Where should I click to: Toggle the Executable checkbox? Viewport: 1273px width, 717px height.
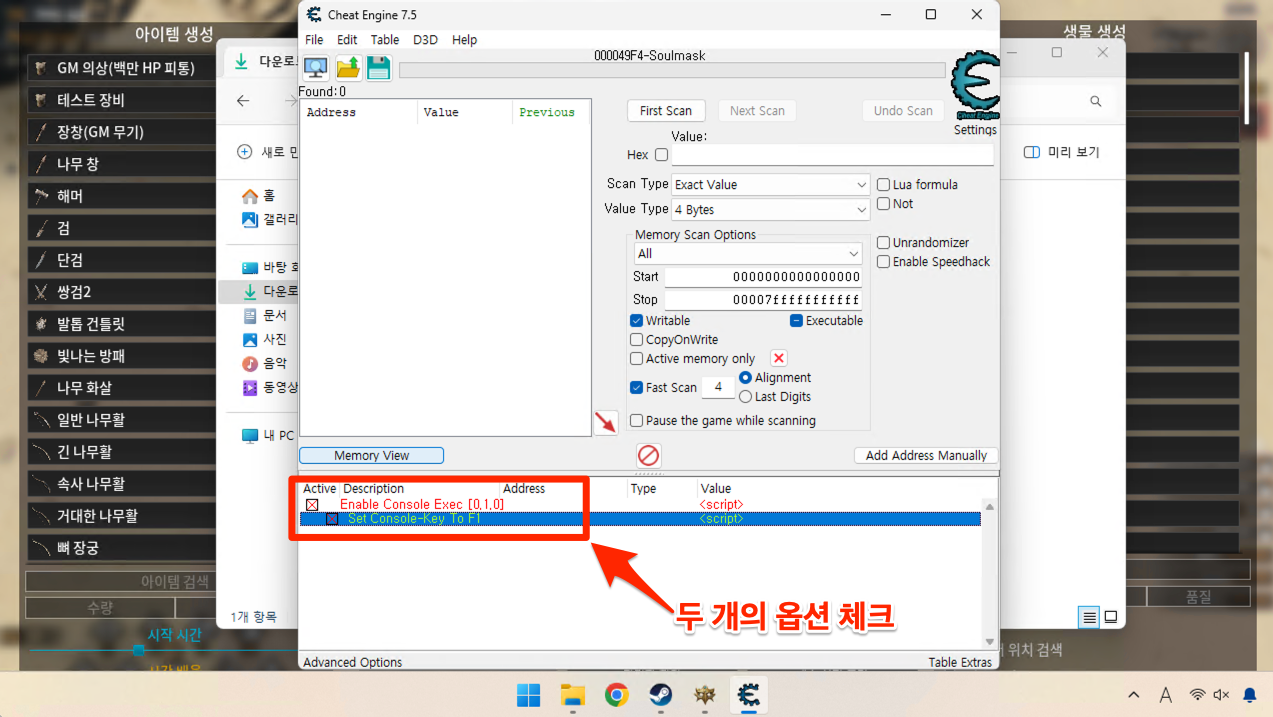(796, 320)
